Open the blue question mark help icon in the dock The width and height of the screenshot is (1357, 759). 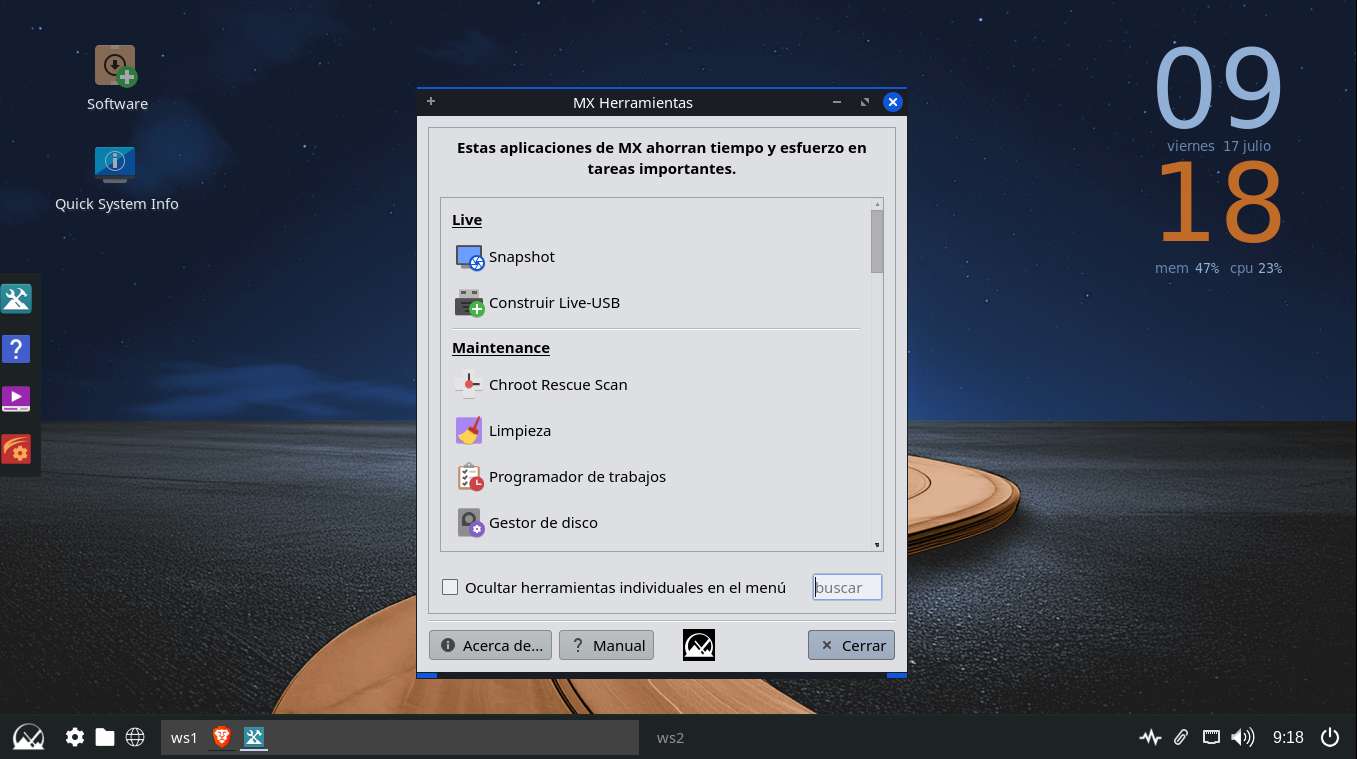16,349
